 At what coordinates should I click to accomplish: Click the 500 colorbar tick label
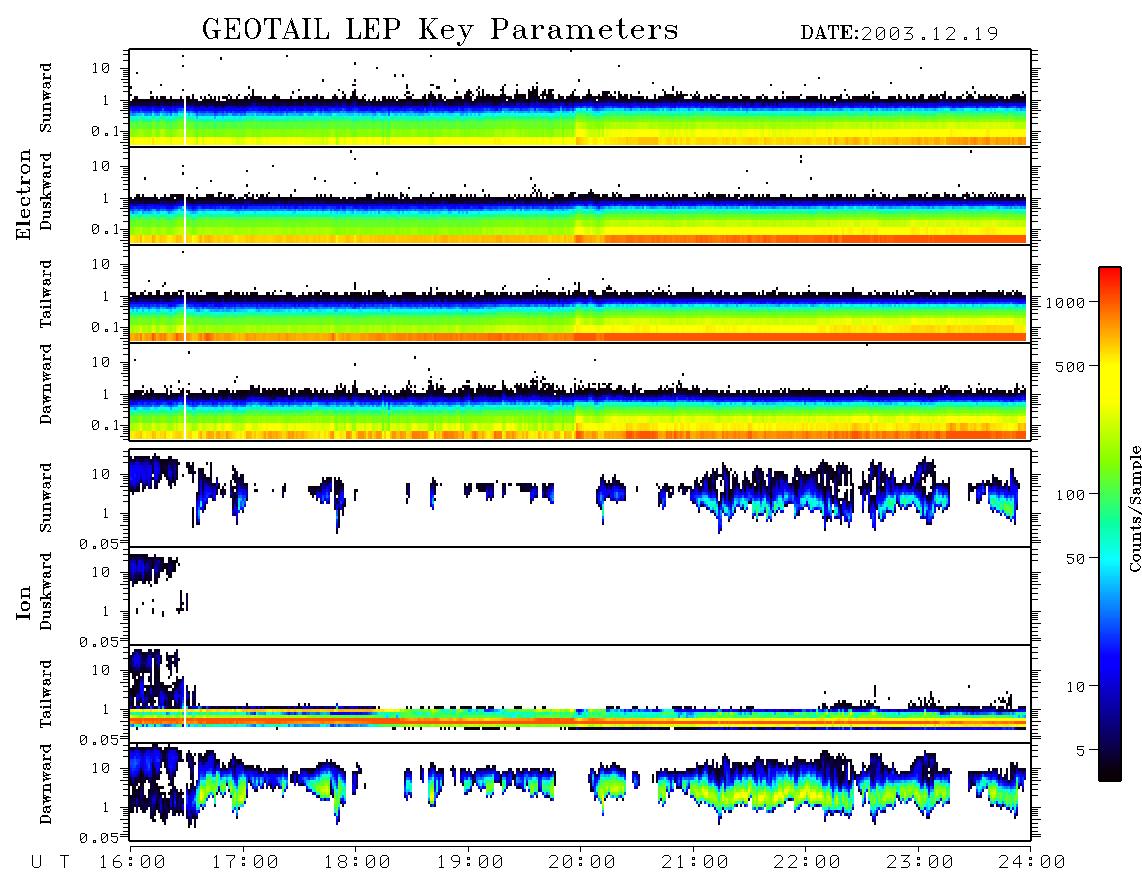pos(1070,367)
